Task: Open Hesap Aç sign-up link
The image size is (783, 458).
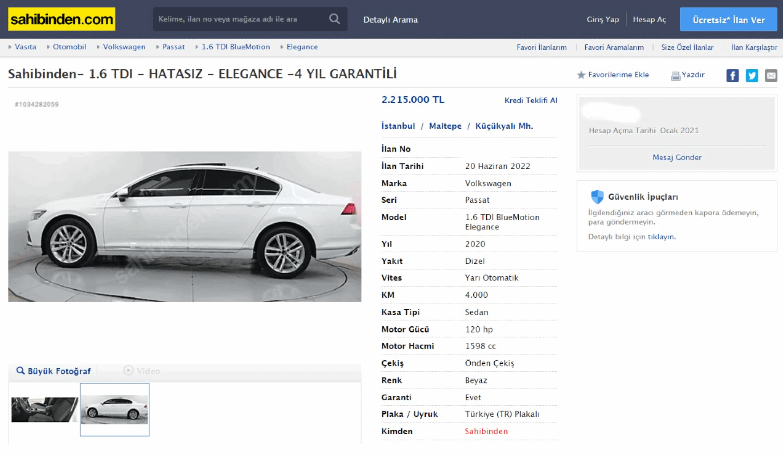Action: (649, 19)
